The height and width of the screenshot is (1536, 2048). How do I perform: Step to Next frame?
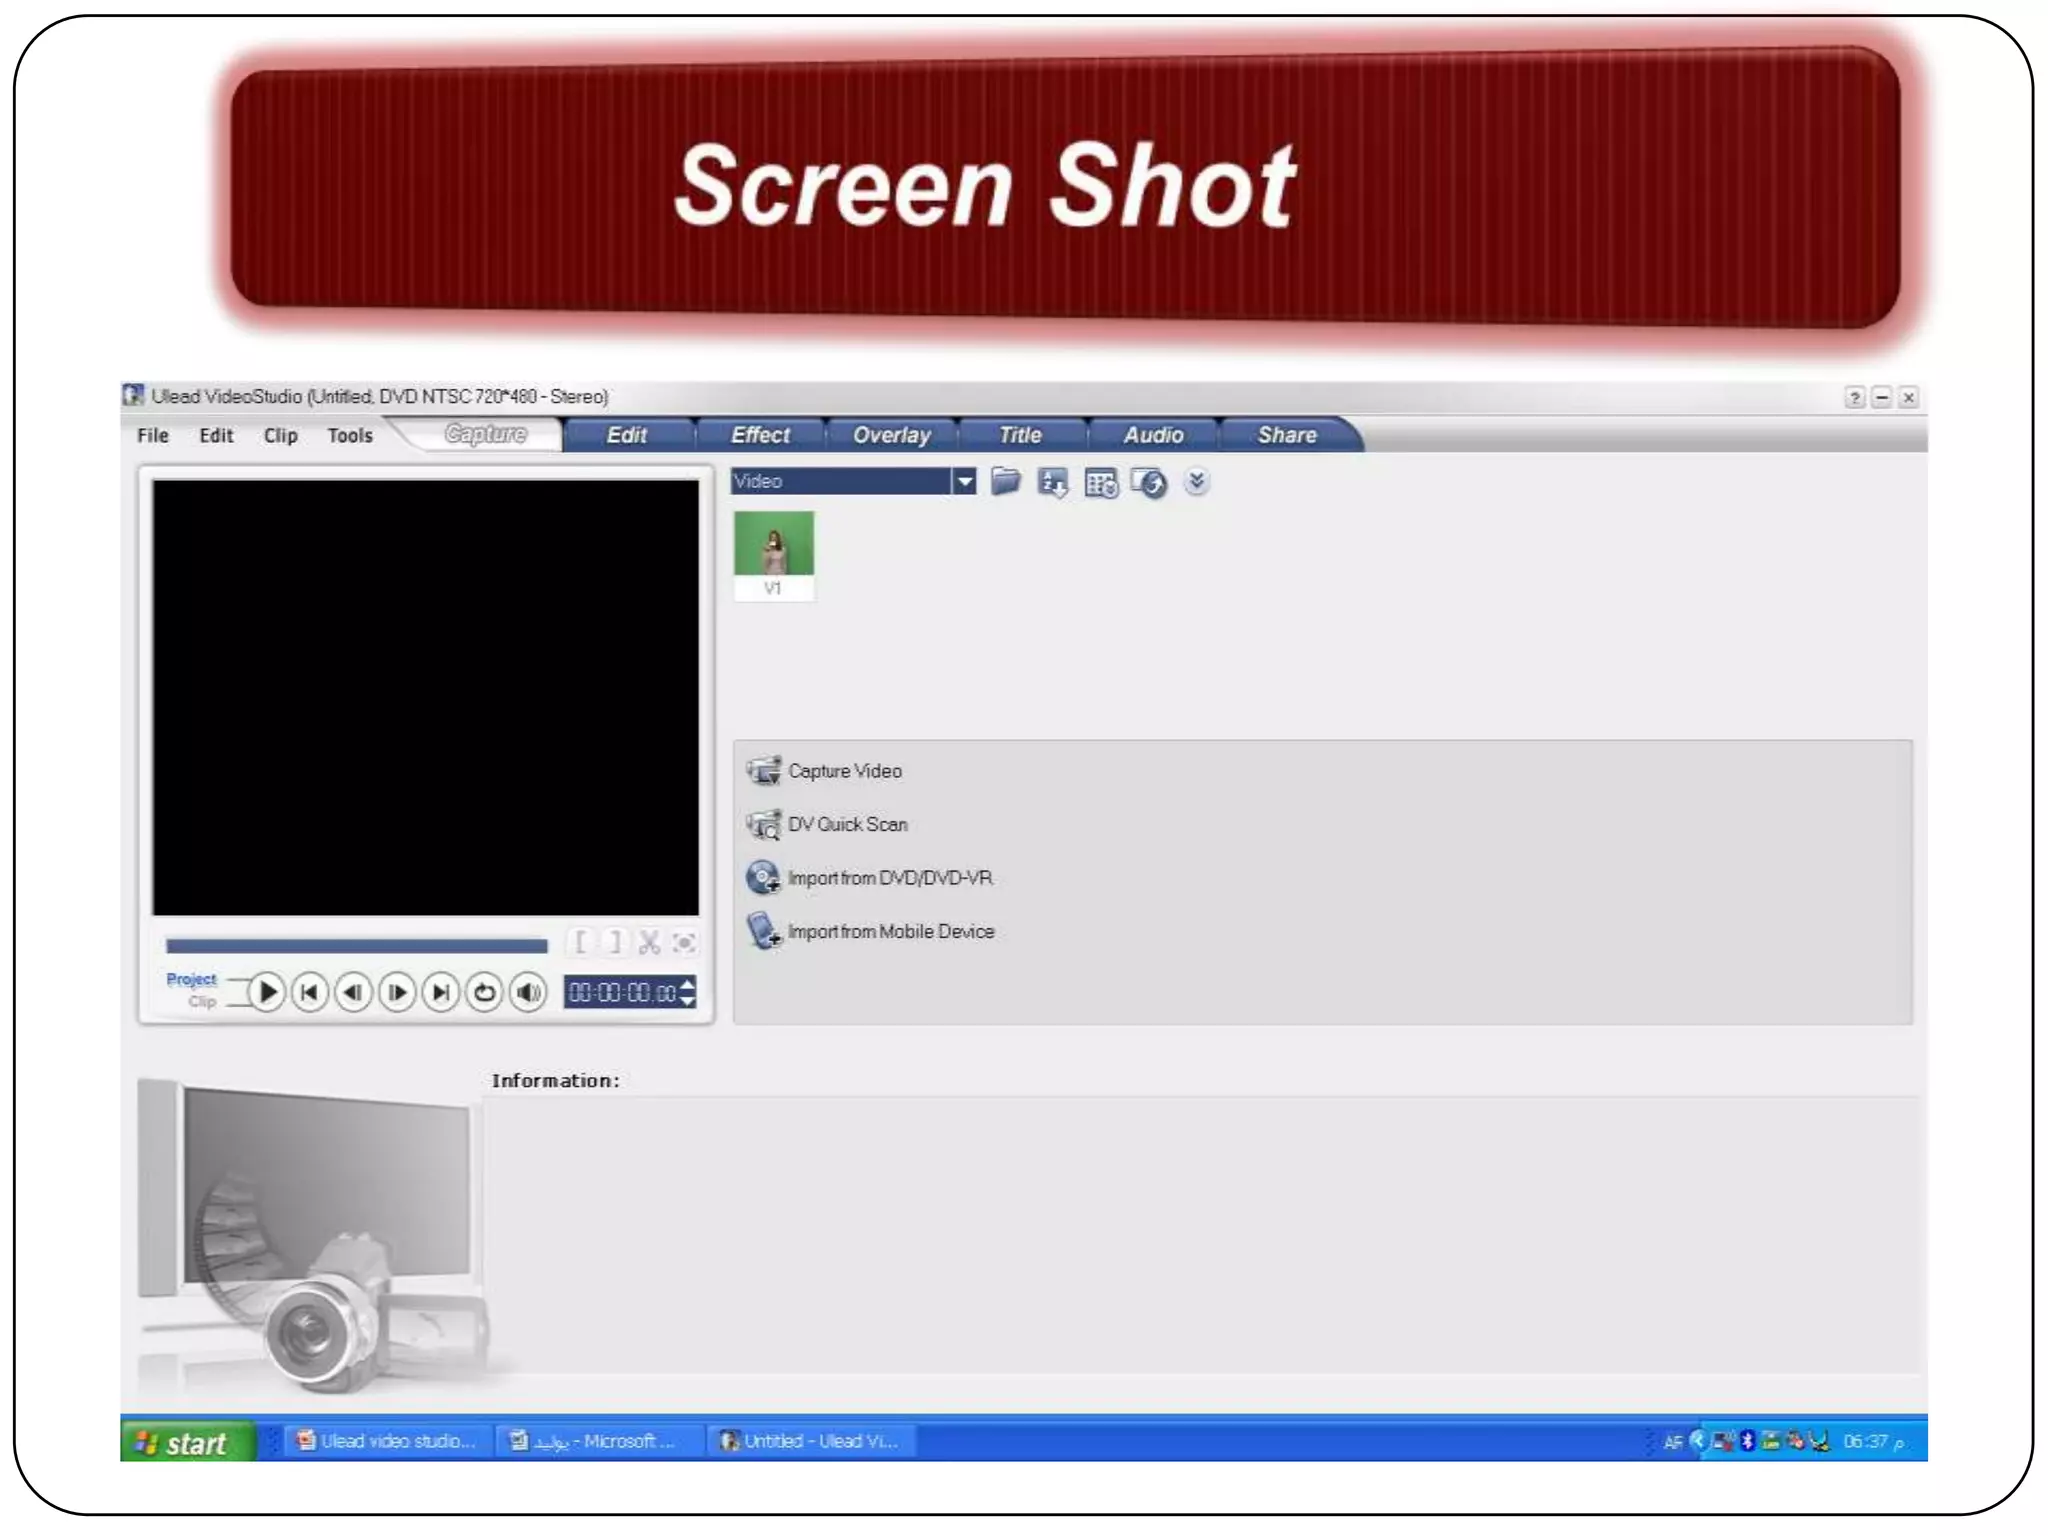coord(397,992)
